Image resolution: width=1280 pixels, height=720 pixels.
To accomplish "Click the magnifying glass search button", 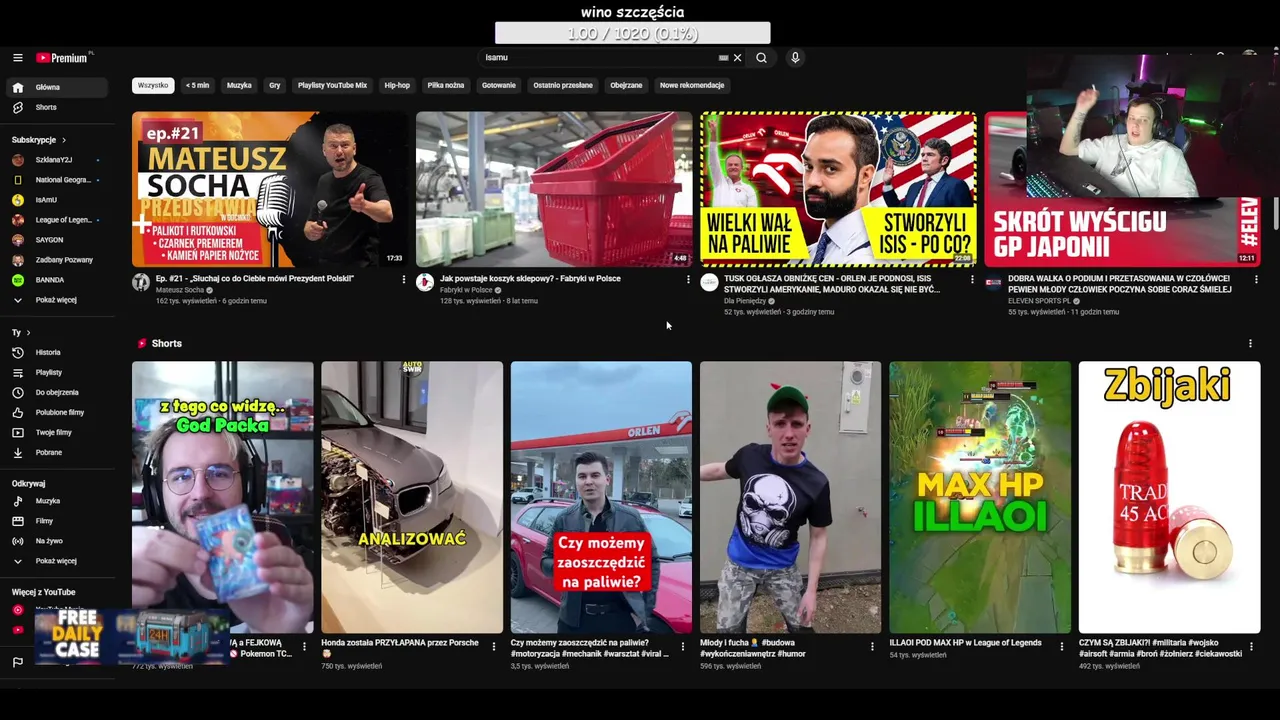I will [761, 58].
